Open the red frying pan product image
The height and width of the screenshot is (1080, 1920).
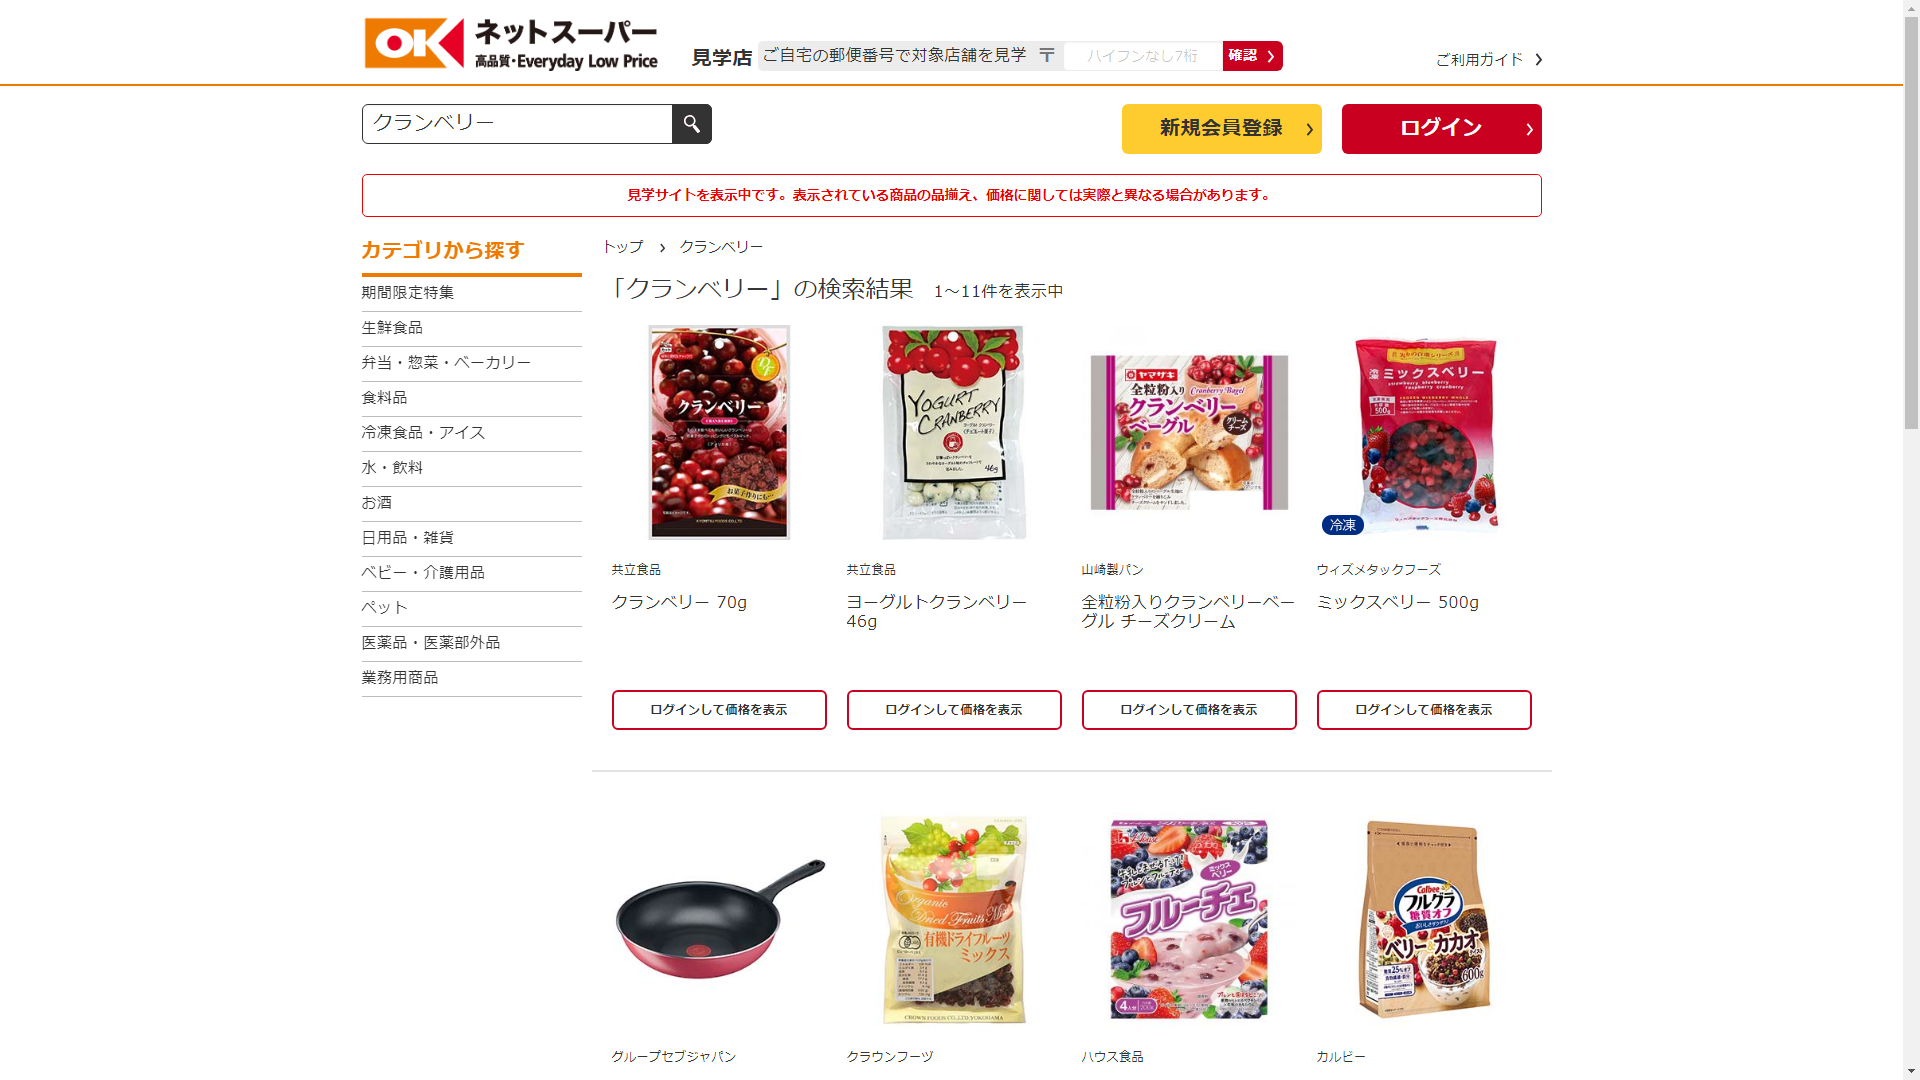[719, 920]
